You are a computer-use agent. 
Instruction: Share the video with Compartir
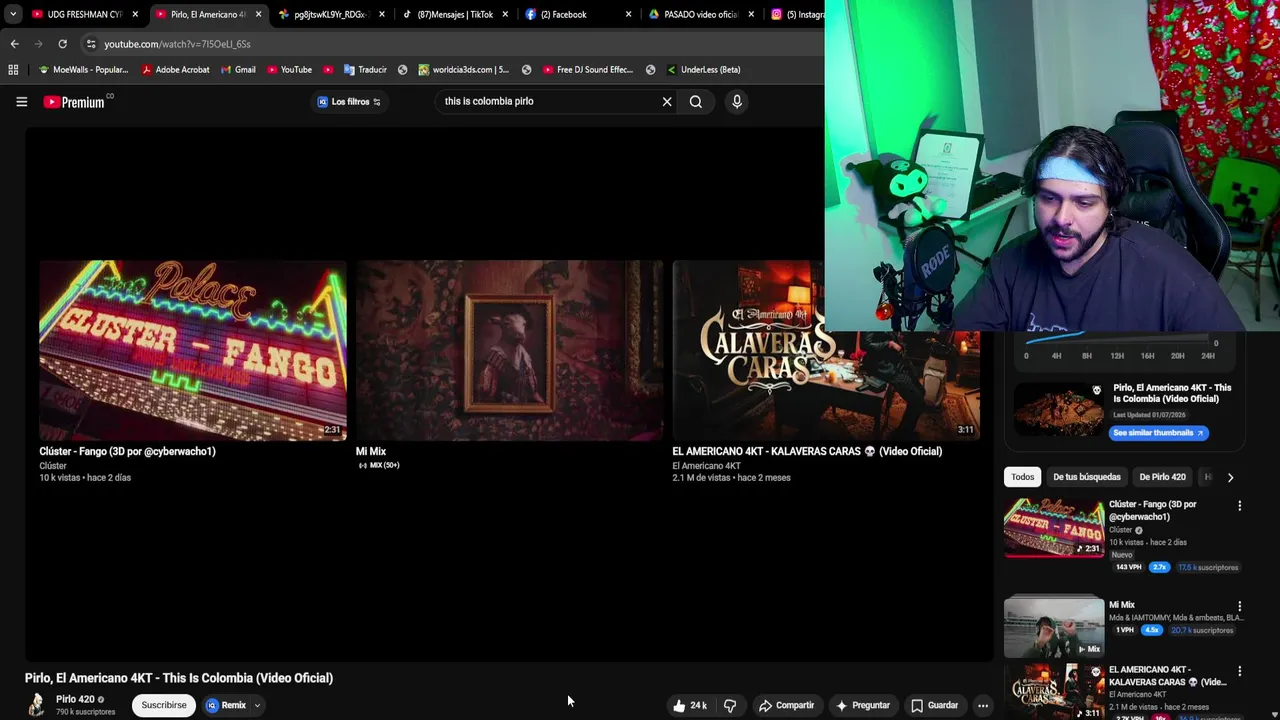pos(786,705)
